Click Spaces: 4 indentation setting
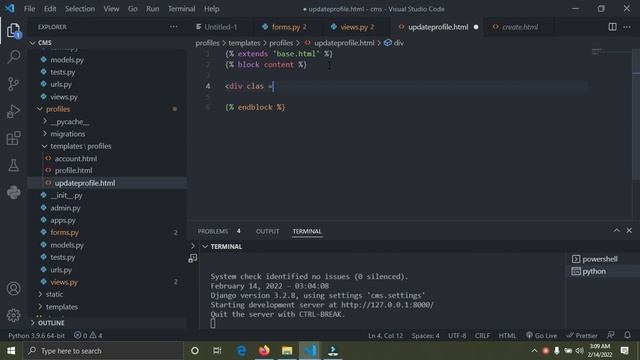 click(425, 336)
